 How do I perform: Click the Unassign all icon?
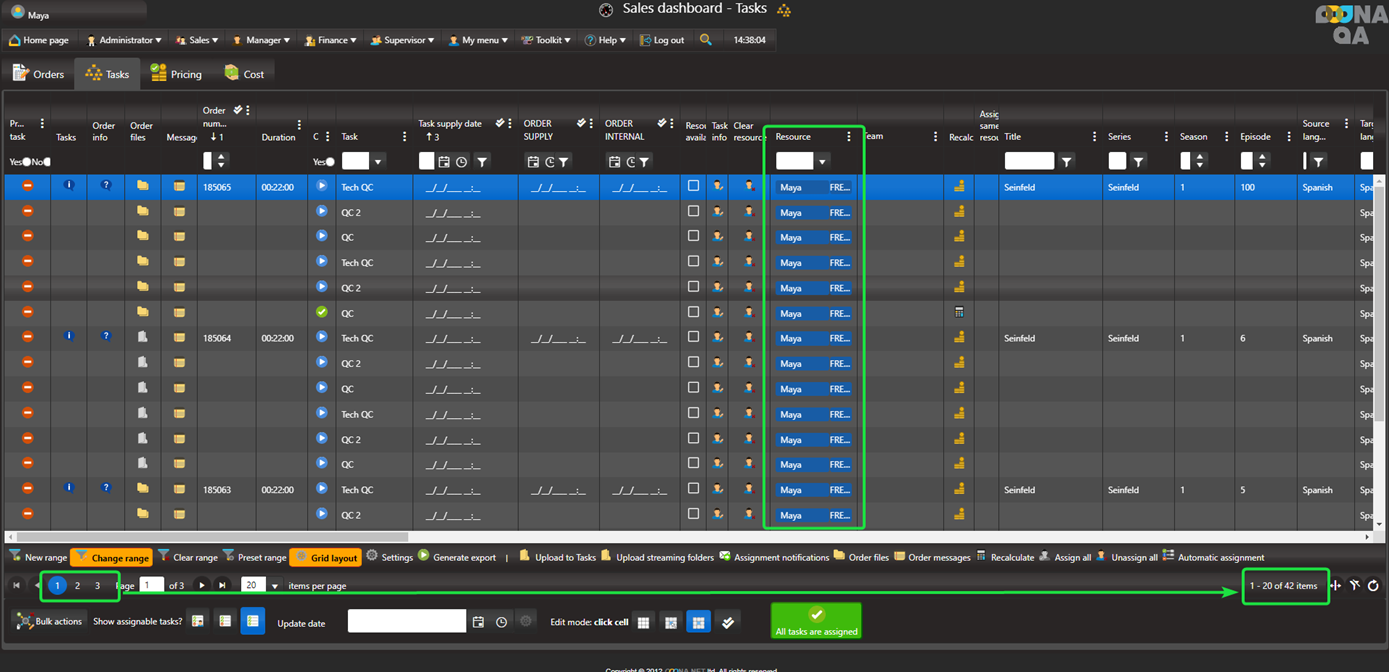(x=1101, y=557)
